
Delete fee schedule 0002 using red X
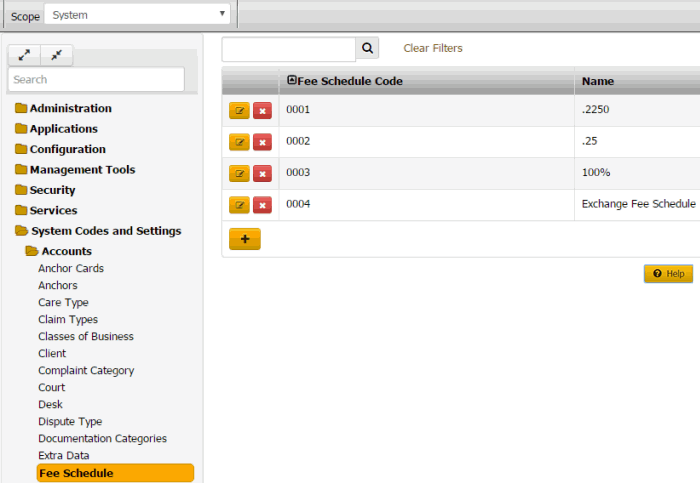click(262, 142)
